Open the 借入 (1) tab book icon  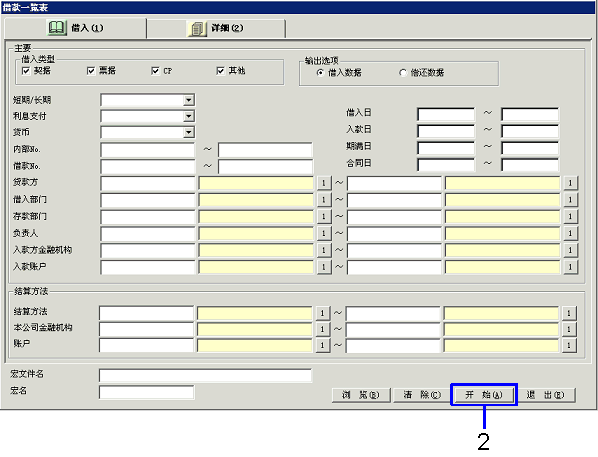(x=57, y=28)
